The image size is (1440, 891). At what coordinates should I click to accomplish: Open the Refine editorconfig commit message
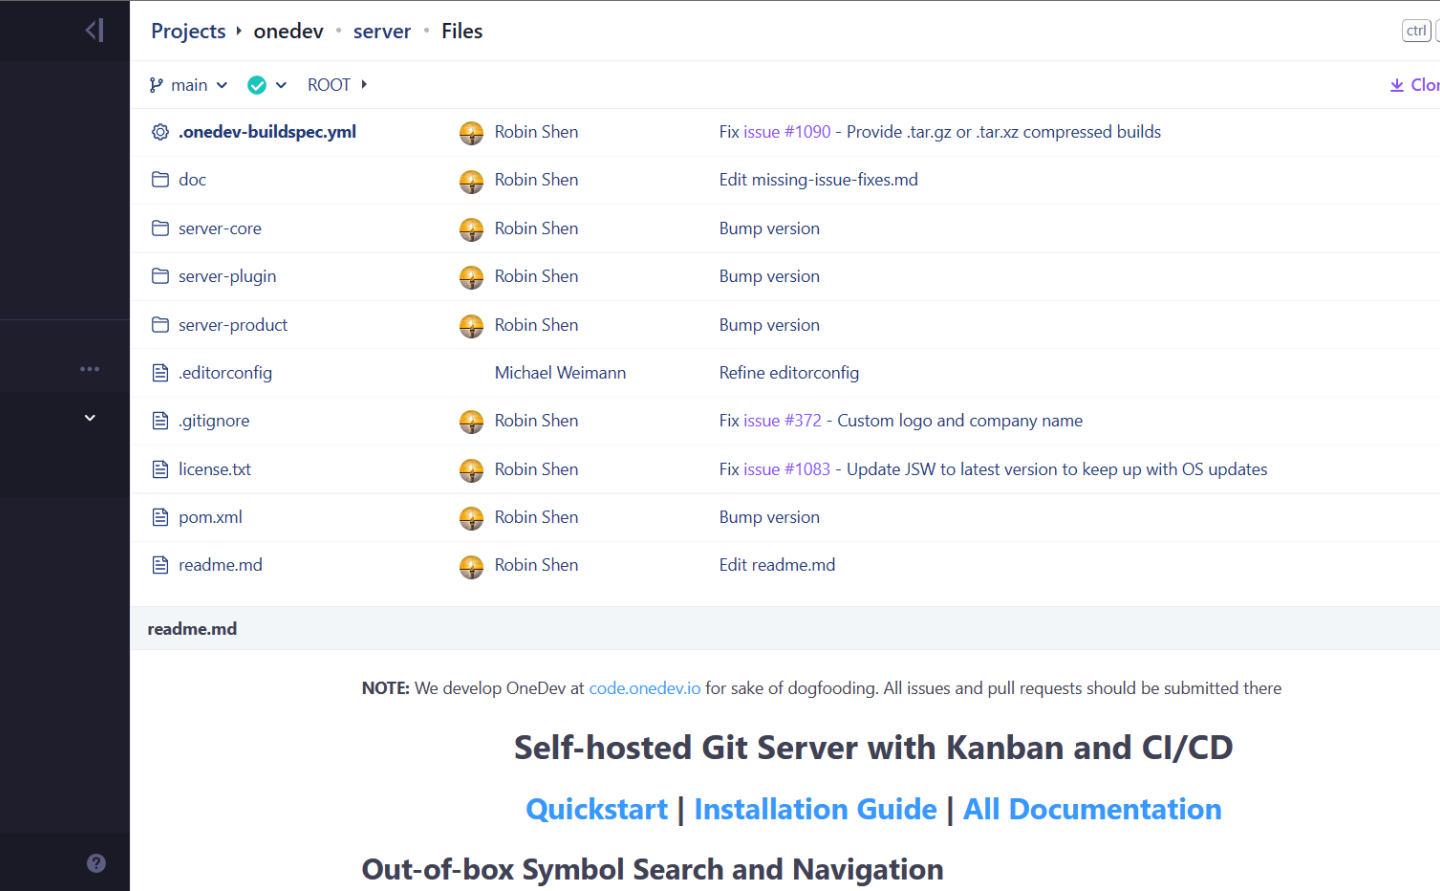789,373
